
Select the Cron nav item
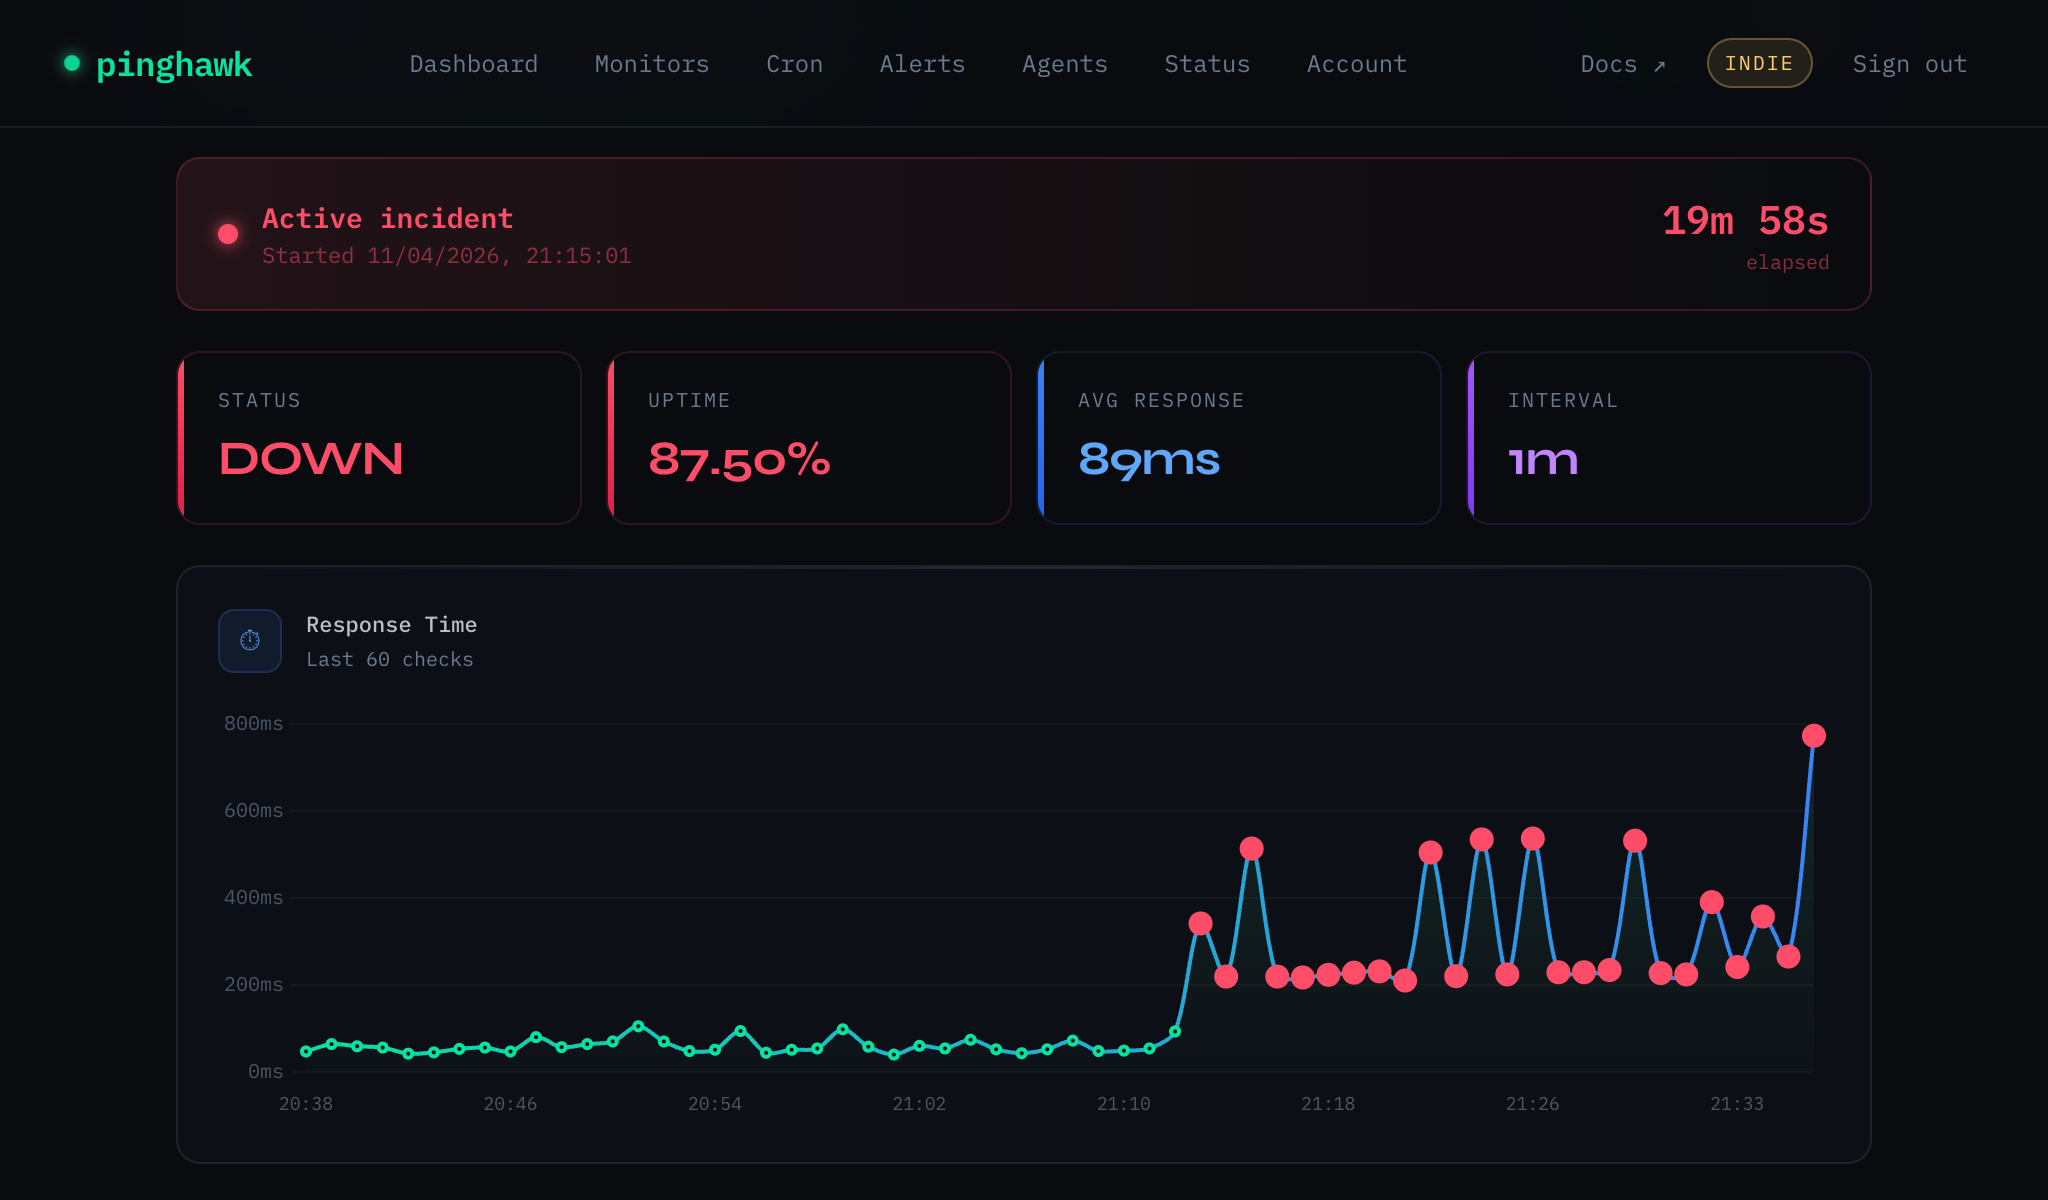coord(794,63)
